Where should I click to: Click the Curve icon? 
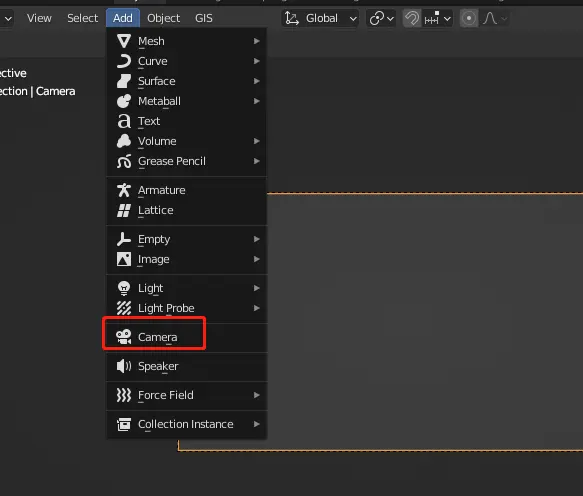[124, 61]
